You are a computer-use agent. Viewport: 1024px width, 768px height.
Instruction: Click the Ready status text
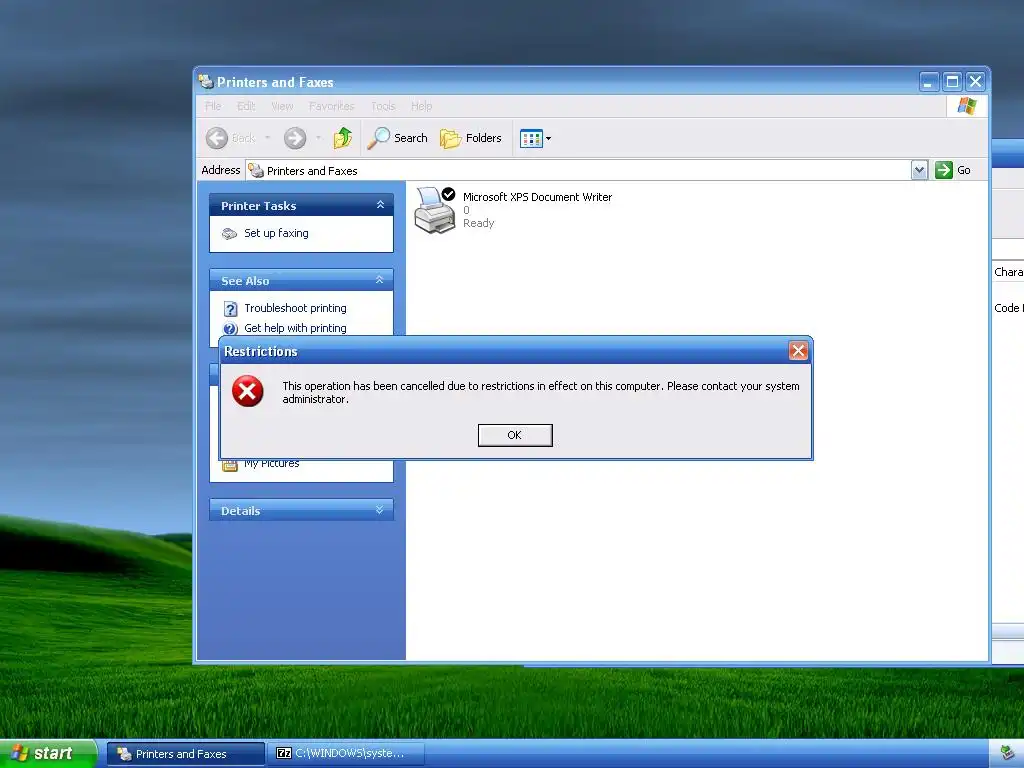click(x=479, y=223)
